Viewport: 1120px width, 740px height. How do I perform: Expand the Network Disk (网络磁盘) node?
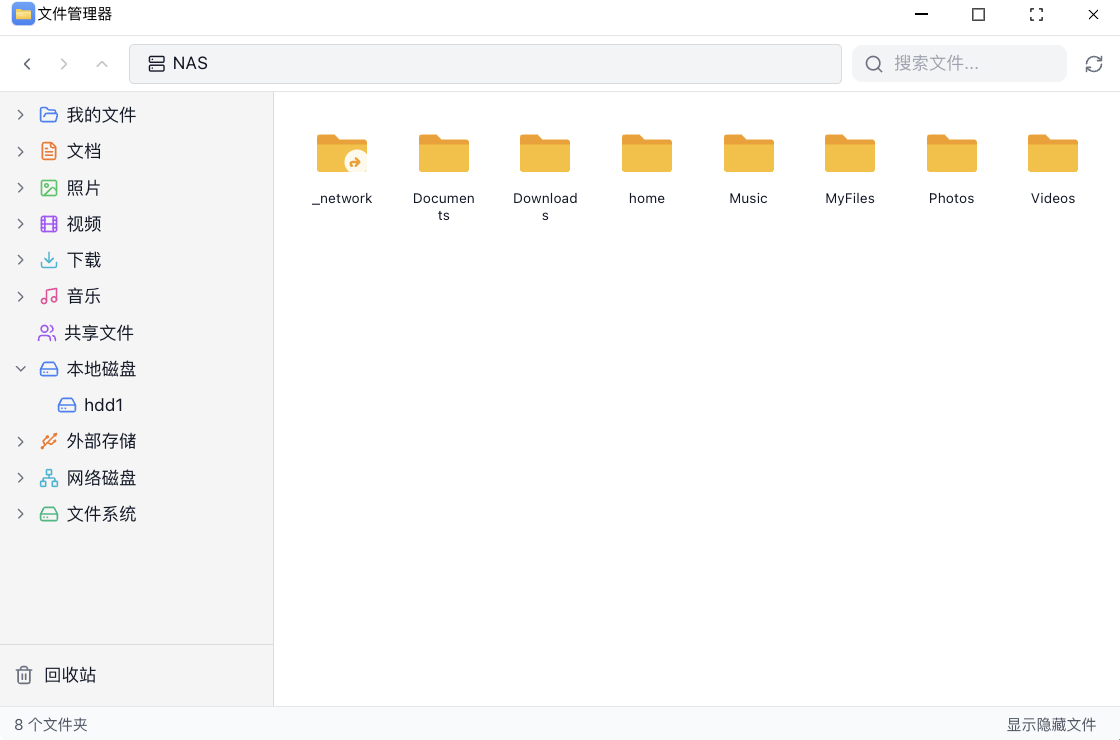point(21,478)
